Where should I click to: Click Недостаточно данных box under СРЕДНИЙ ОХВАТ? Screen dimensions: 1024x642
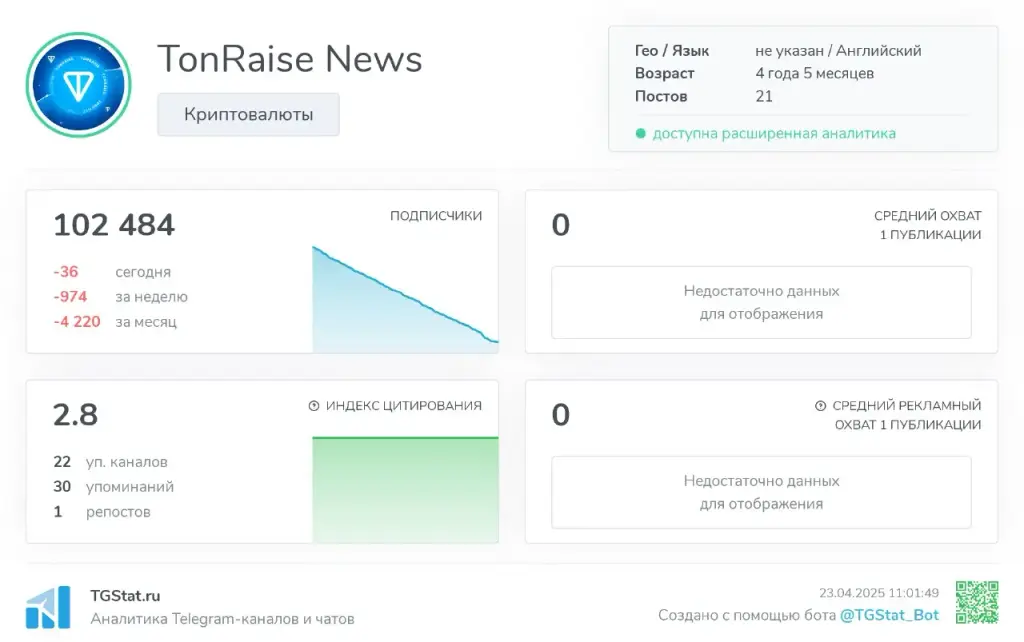(x=761, y=302)
